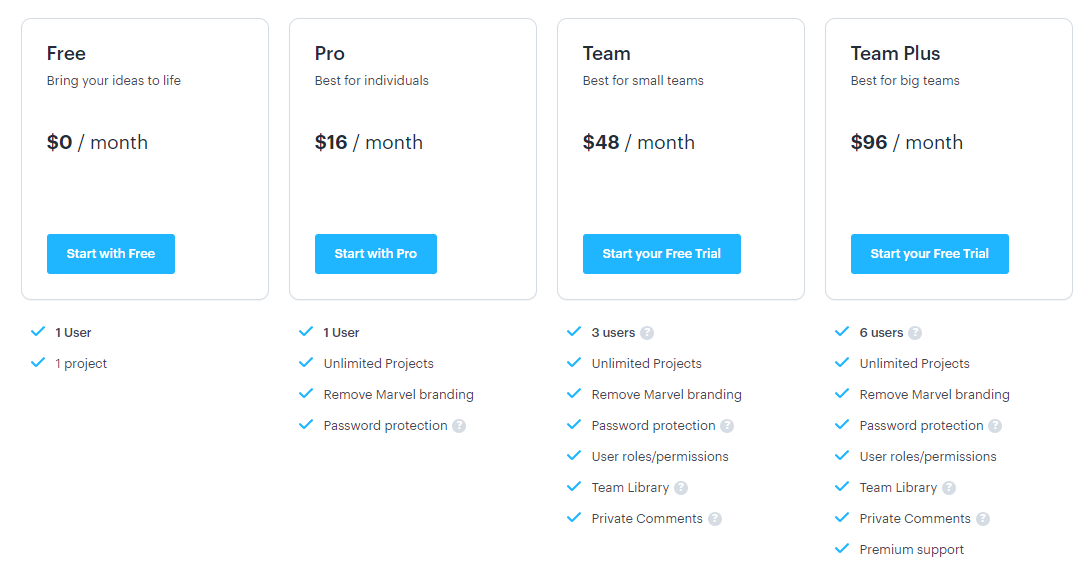Start the free trial for Team Plus
1090x573 pixels.
click(929, 254)
